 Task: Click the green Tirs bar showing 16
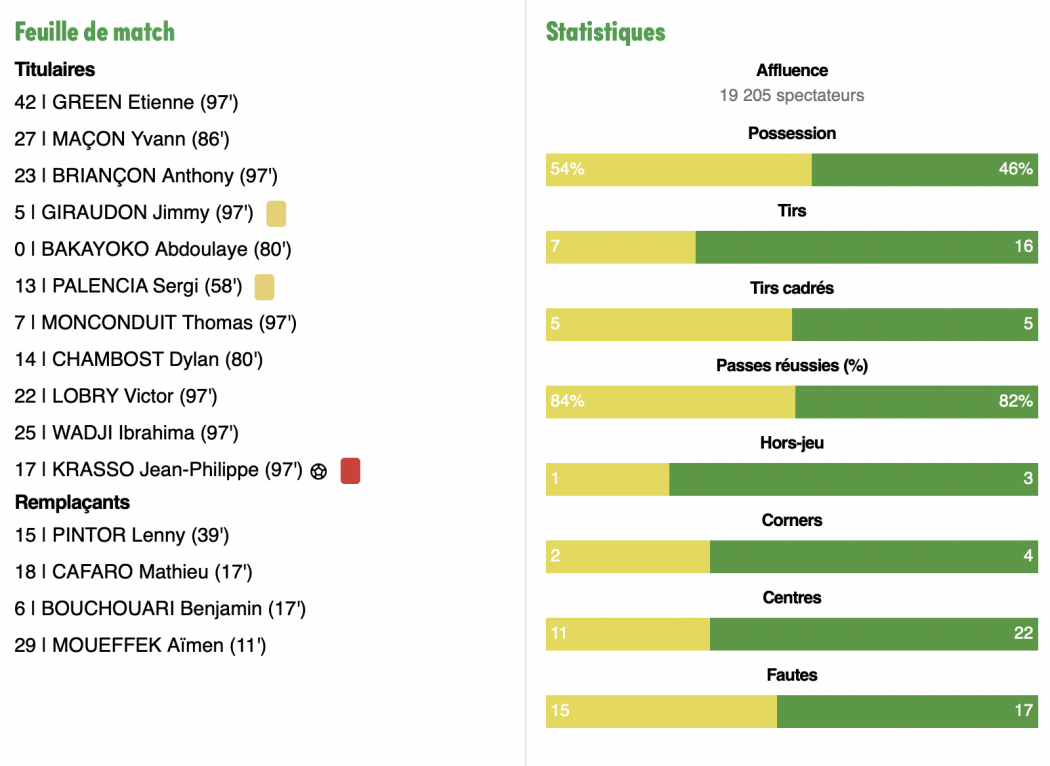tap(866, 247)
